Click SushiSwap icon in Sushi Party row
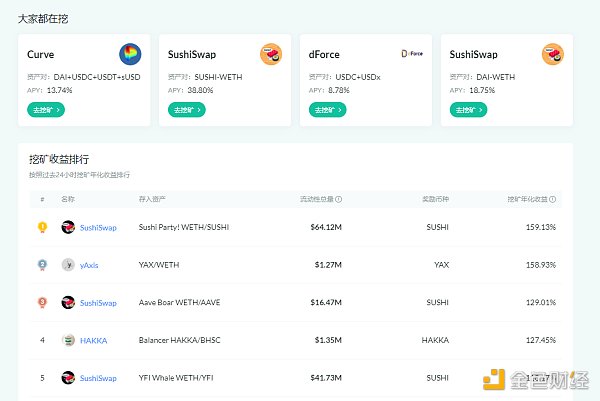This screenshot has height=401, width=600. (x=68, y=227)
